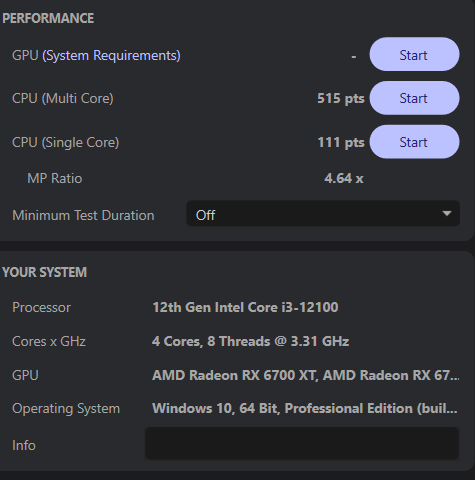Click the Minimum Test Duration label
This screenshot has height=480, width=475.
pos(83,215)
